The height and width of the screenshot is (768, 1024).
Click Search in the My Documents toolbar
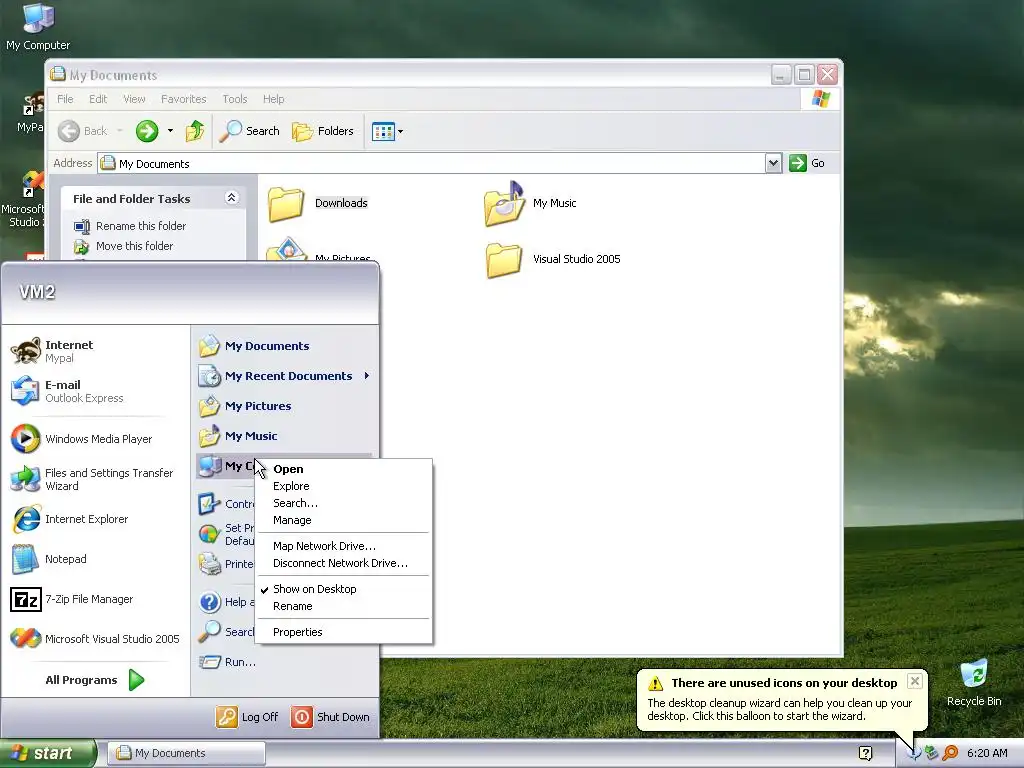[249, 131]
